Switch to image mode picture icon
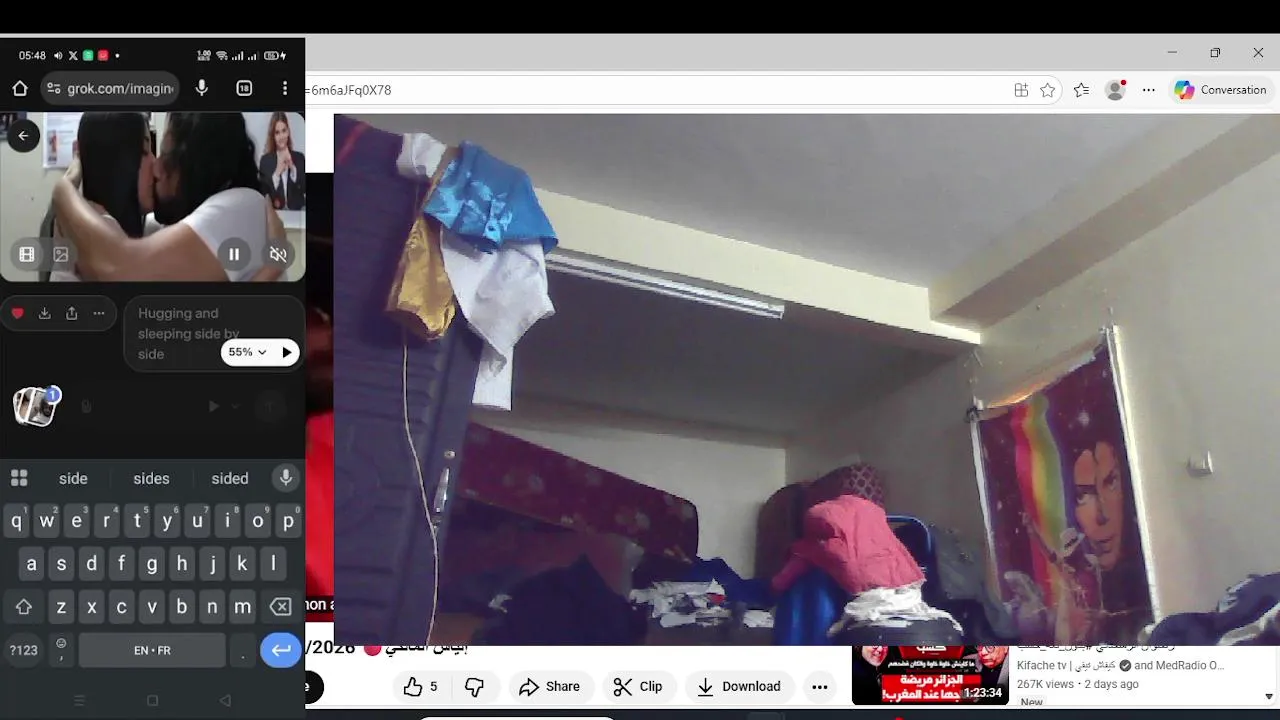The width and height of the screenshot is (1280, 720). pos(61,254)
